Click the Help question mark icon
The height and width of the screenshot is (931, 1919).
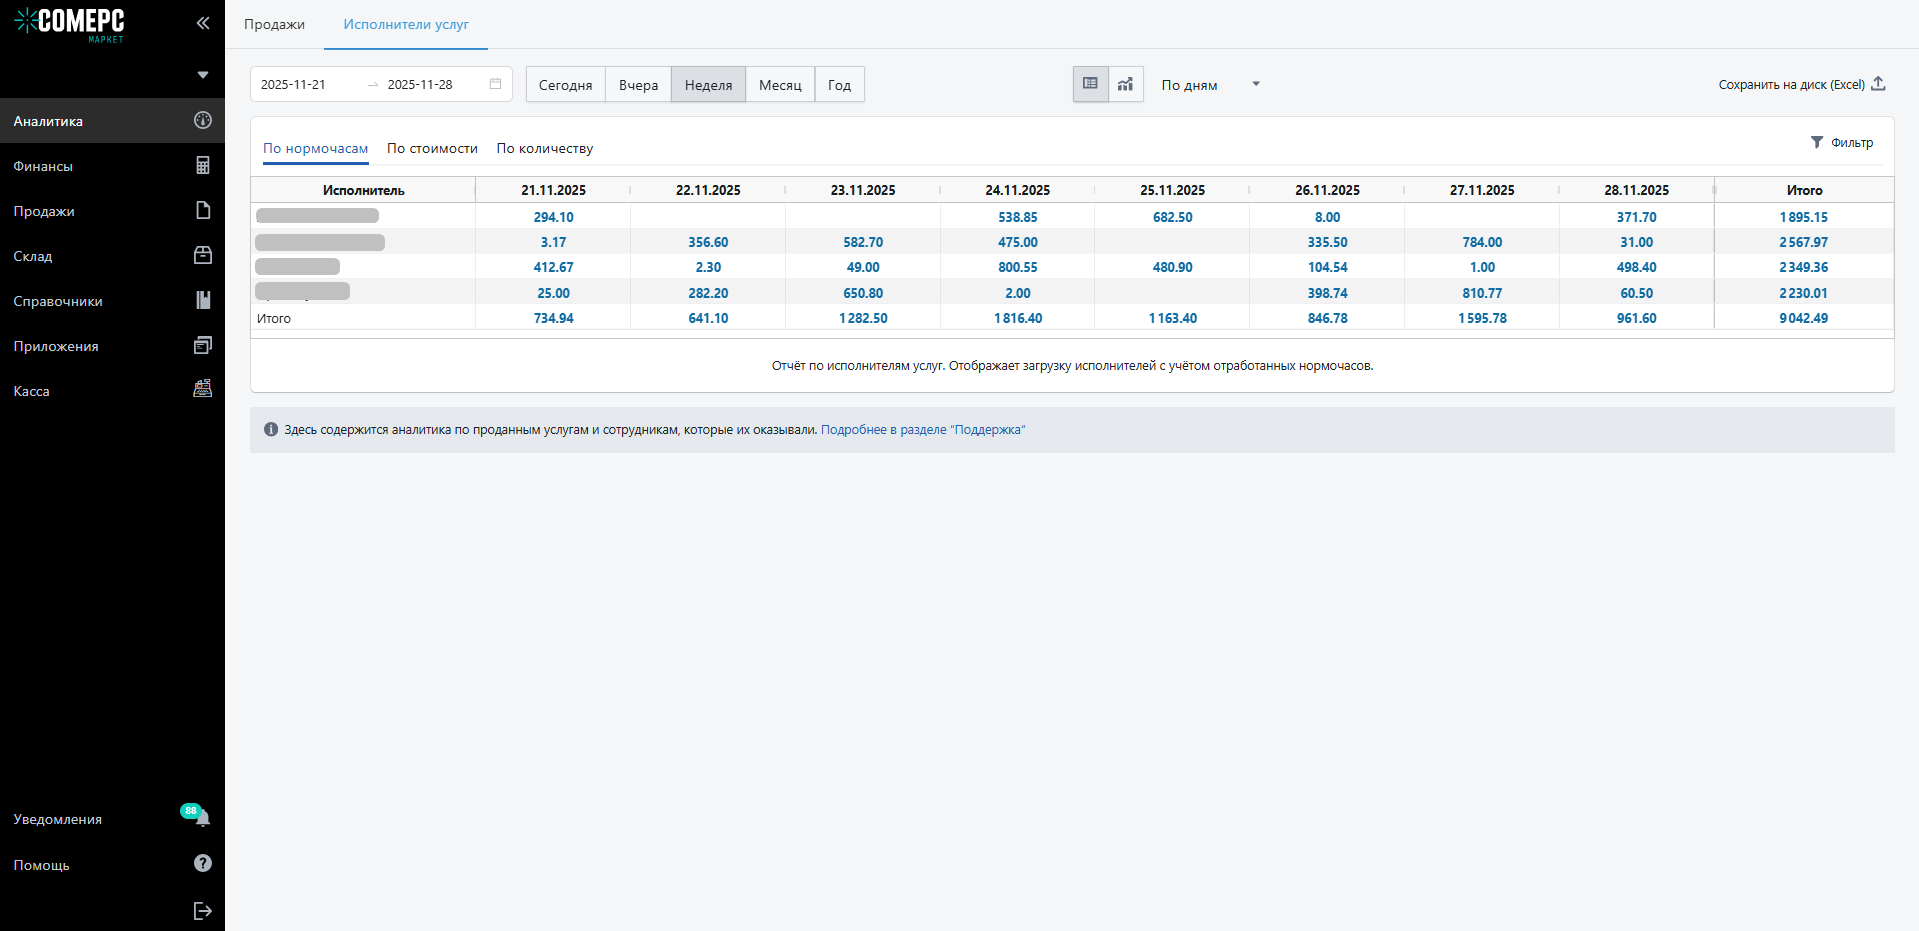click(x=203, y=864)
